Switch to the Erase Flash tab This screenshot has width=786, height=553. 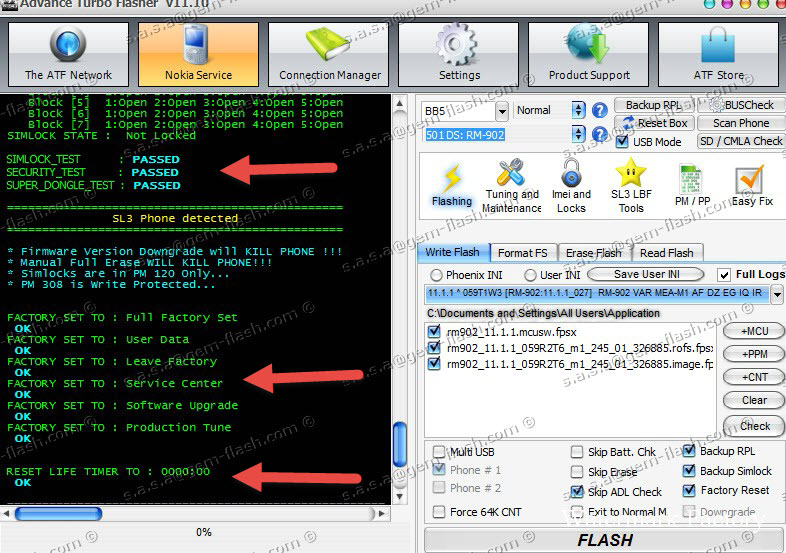tap(594, 253)
